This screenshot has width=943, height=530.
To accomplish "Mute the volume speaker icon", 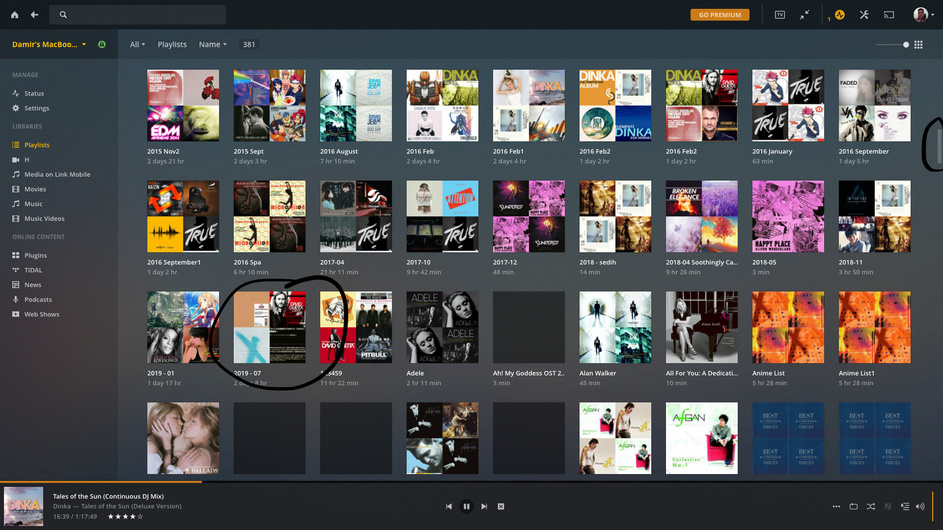I will (920, 507).
